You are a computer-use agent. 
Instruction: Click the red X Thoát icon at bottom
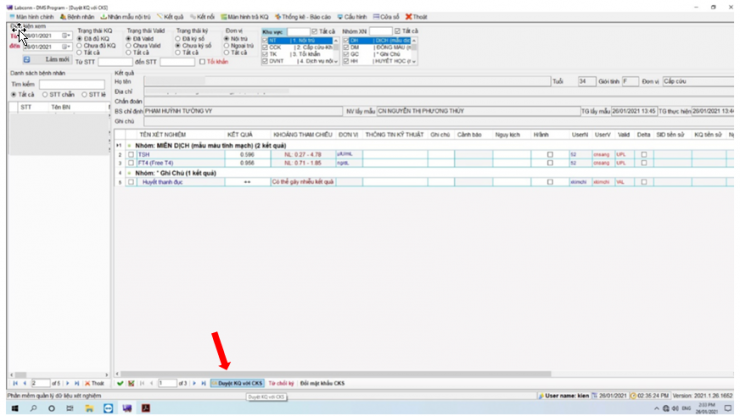(x=88, y=383)
